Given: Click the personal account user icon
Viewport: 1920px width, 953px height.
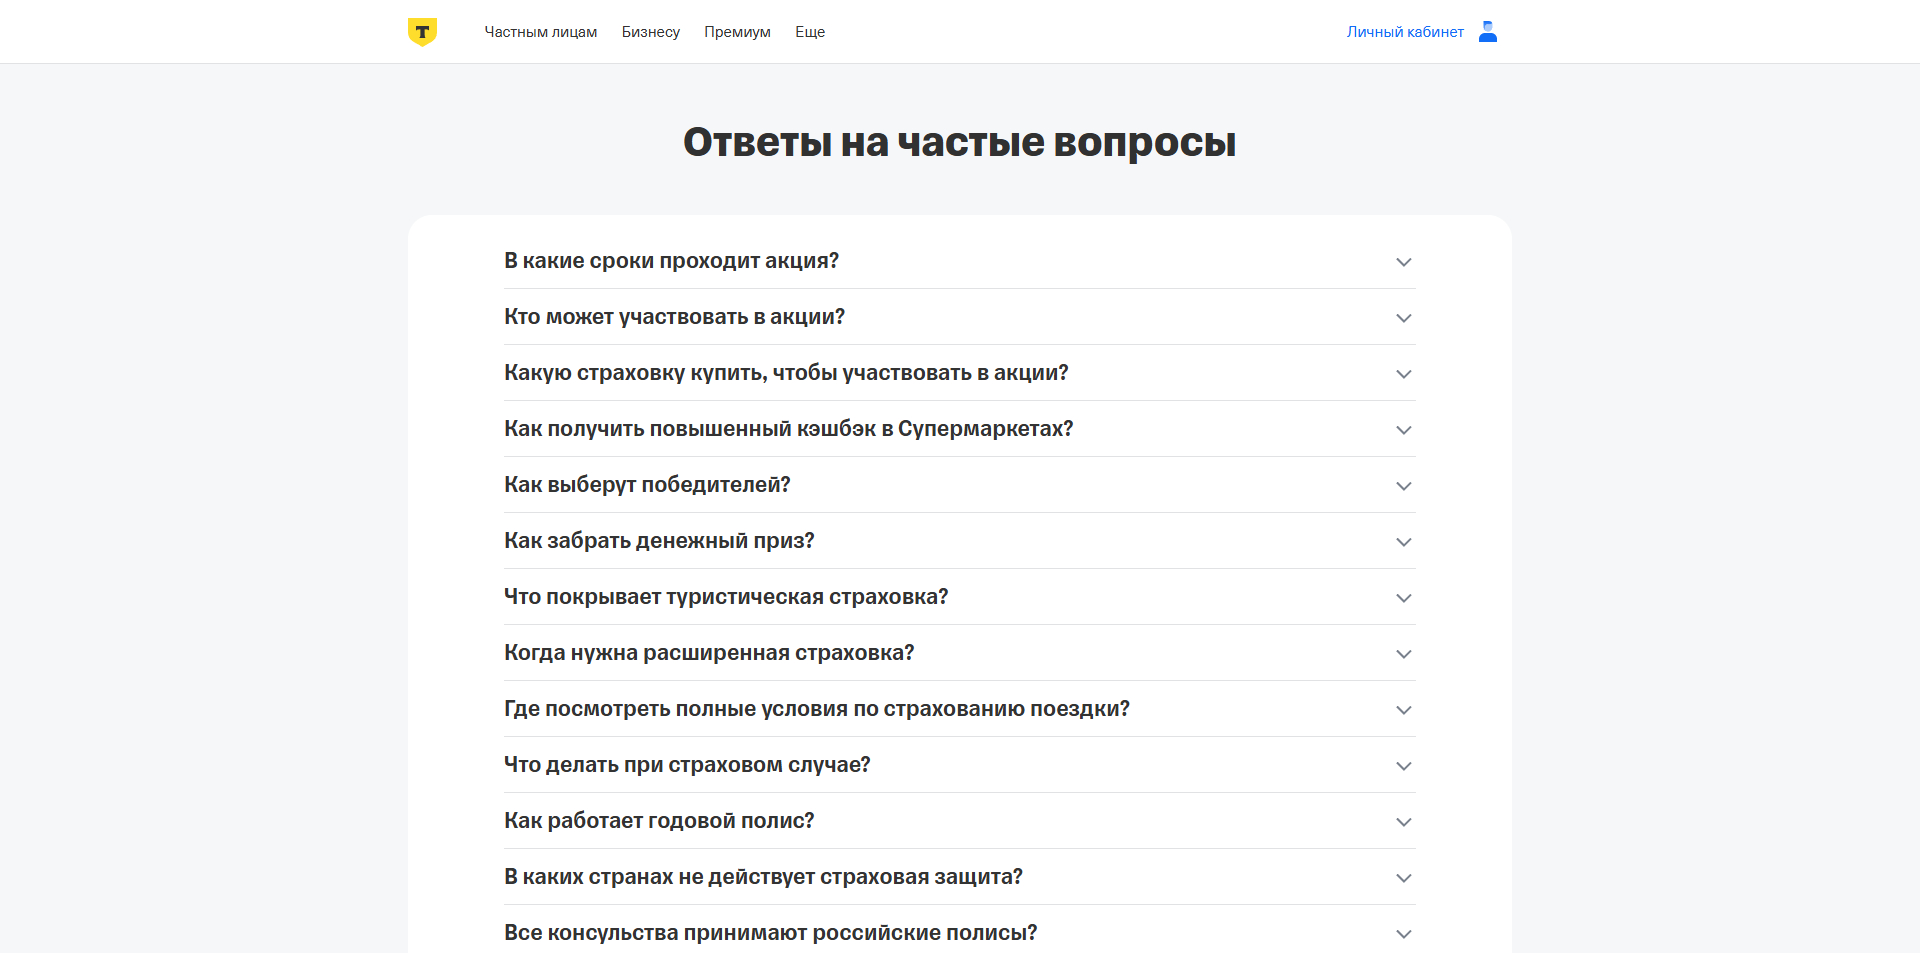Looking at the screenshot, I should (1487, 31).
